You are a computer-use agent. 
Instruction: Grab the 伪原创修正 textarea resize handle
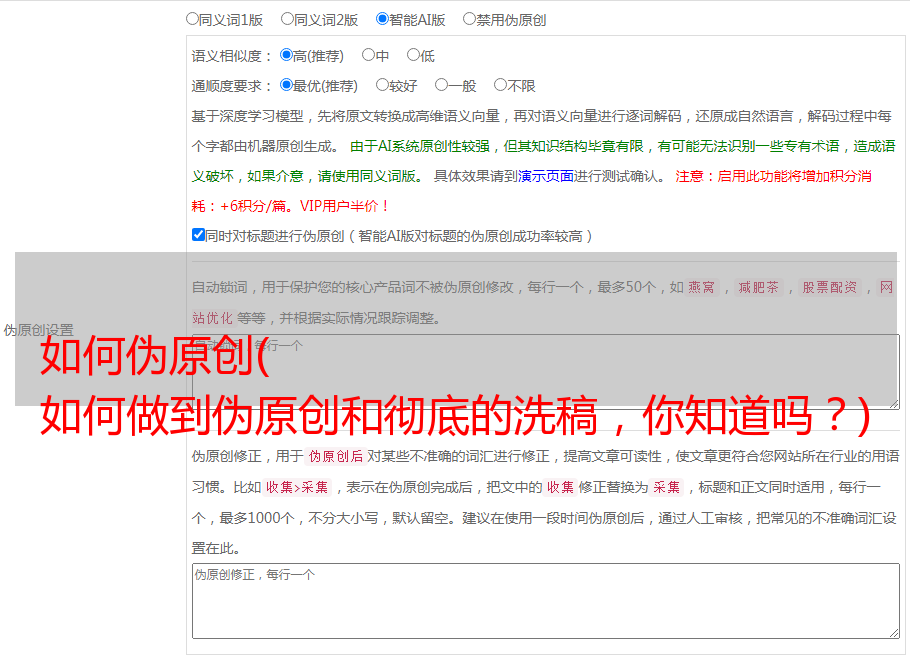click(x=893, y=632)
